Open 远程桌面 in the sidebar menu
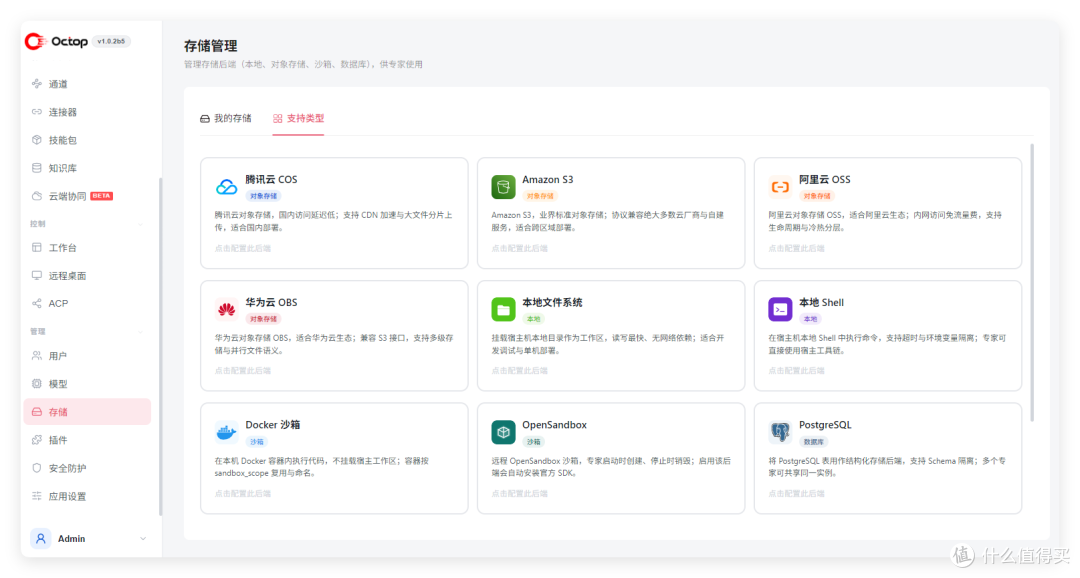 click(87, 276)
